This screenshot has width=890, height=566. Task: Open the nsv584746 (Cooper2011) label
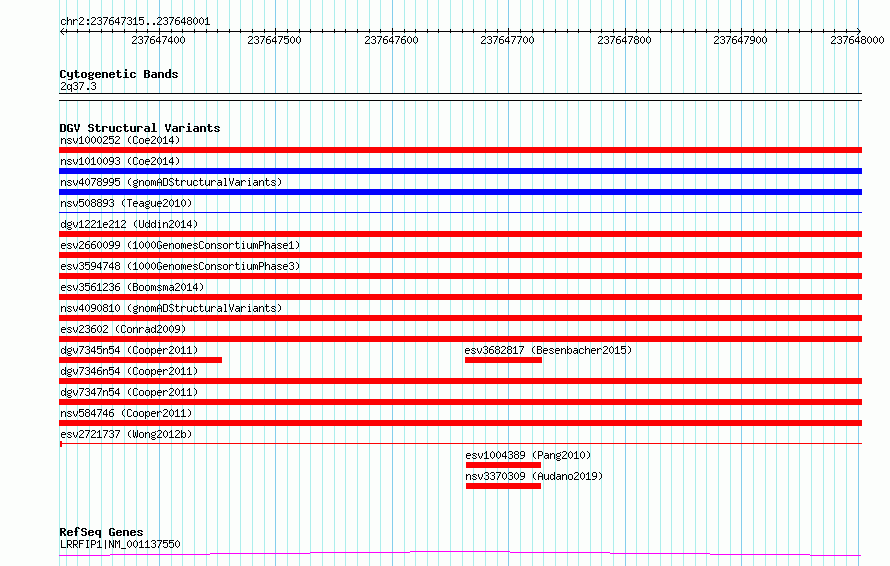126,413
